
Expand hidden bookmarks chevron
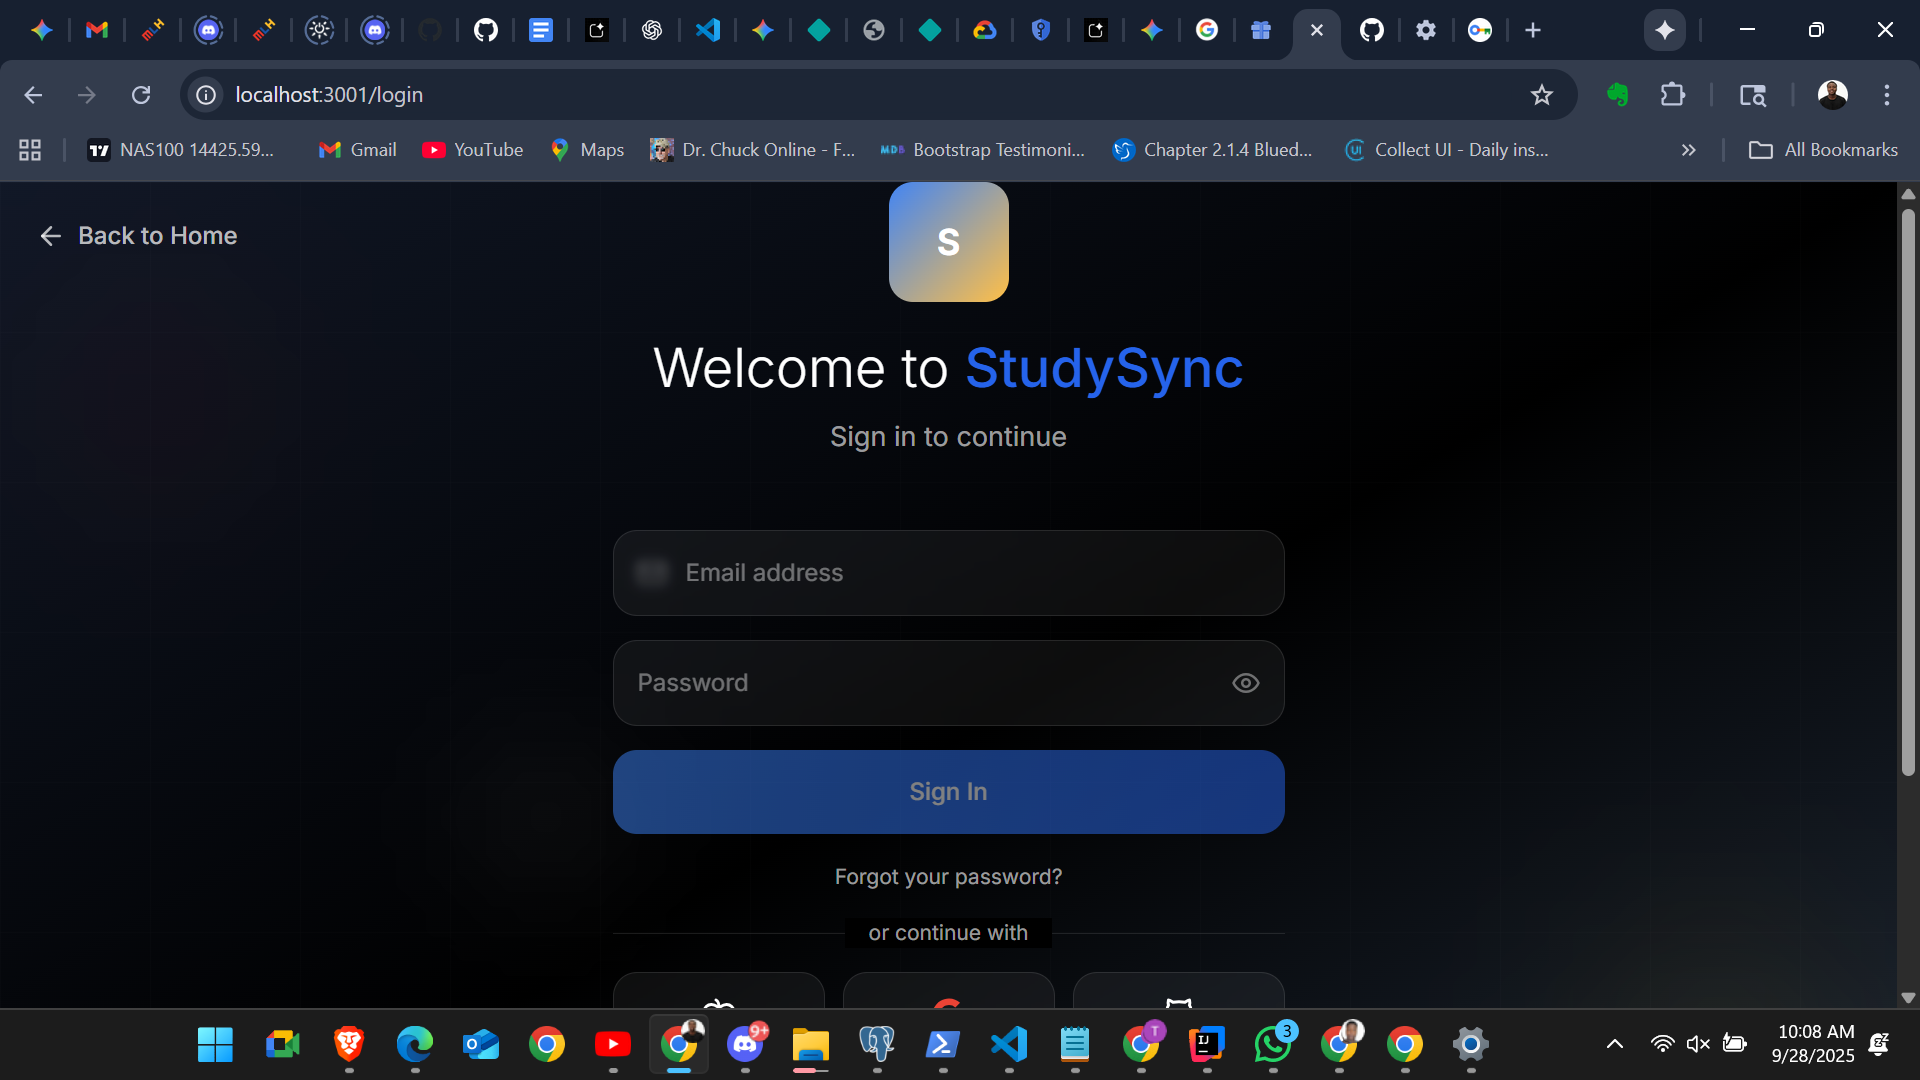pyautogui.click(x=1688, y=150)
